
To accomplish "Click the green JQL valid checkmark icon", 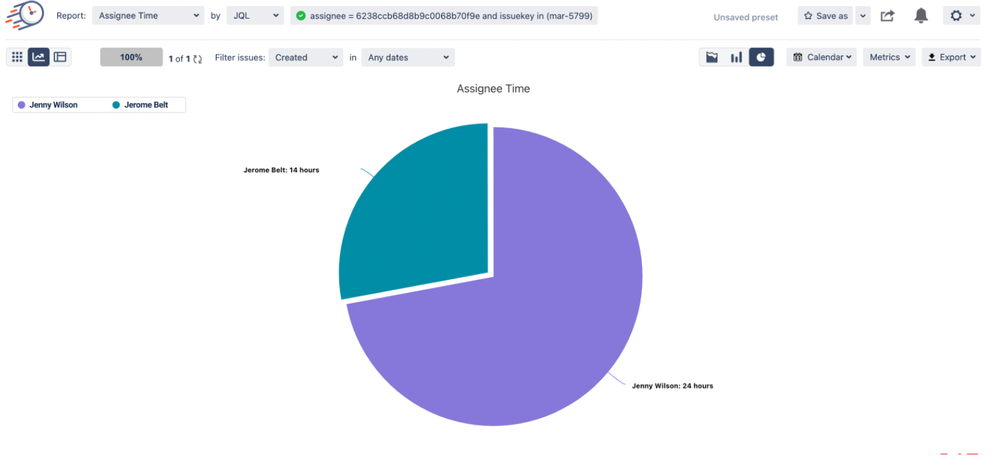I will 301,16.
